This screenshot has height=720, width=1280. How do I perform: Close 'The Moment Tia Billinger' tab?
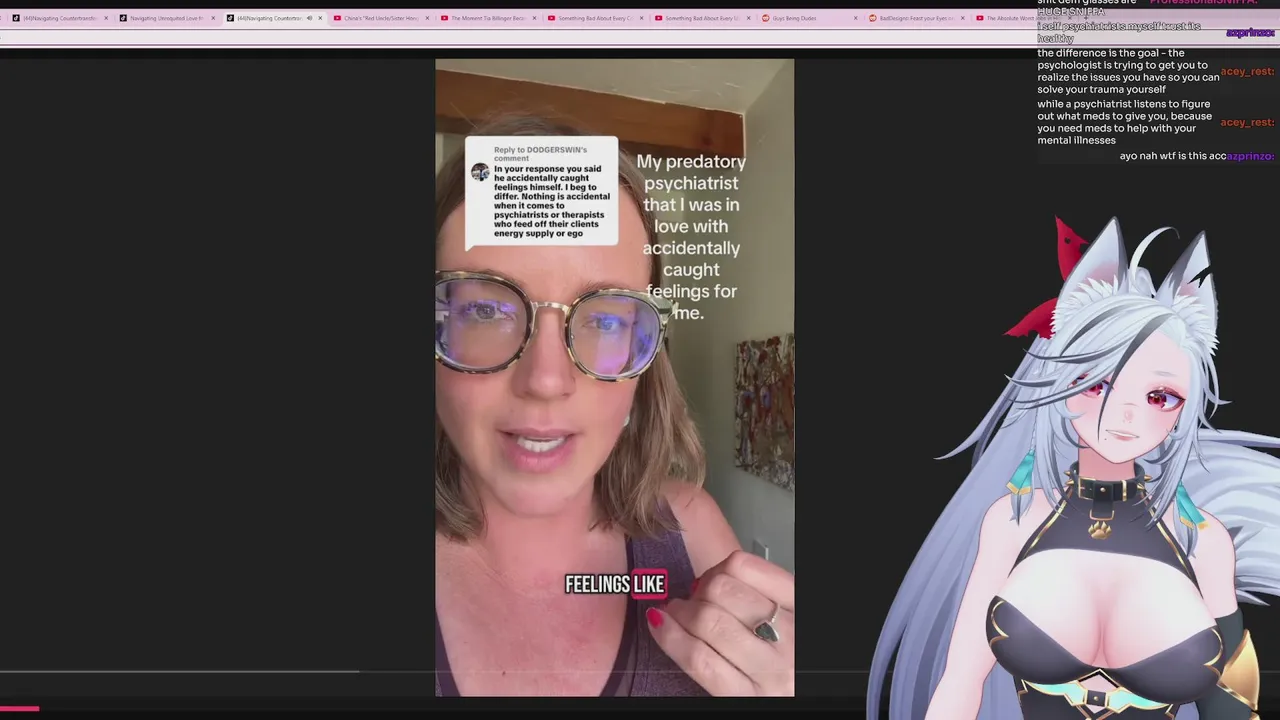coord(534,18)
